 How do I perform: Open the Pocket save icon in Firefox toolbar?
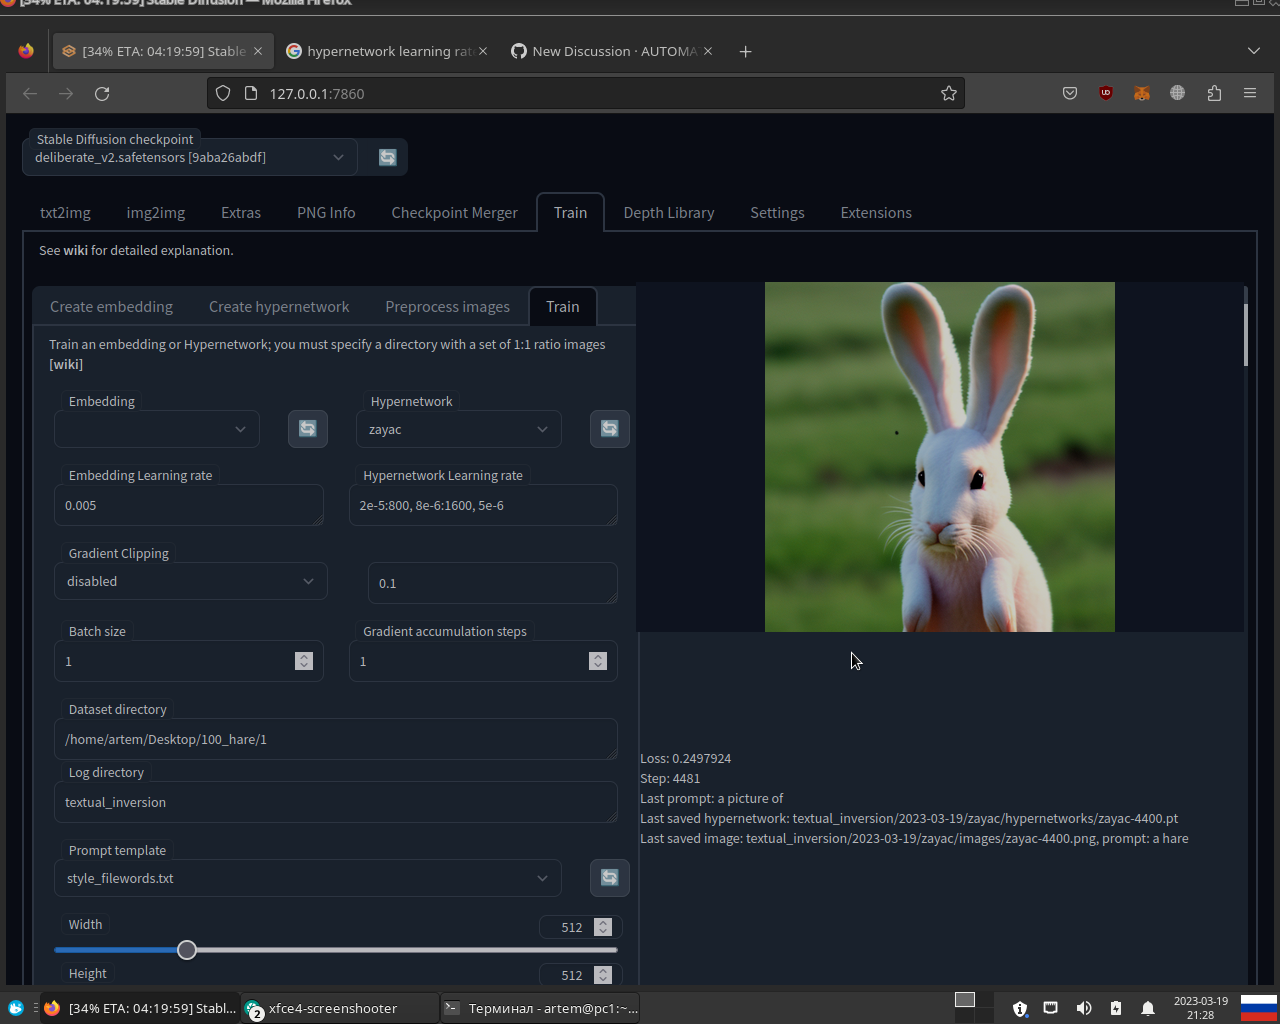[x=1070, y=93]
